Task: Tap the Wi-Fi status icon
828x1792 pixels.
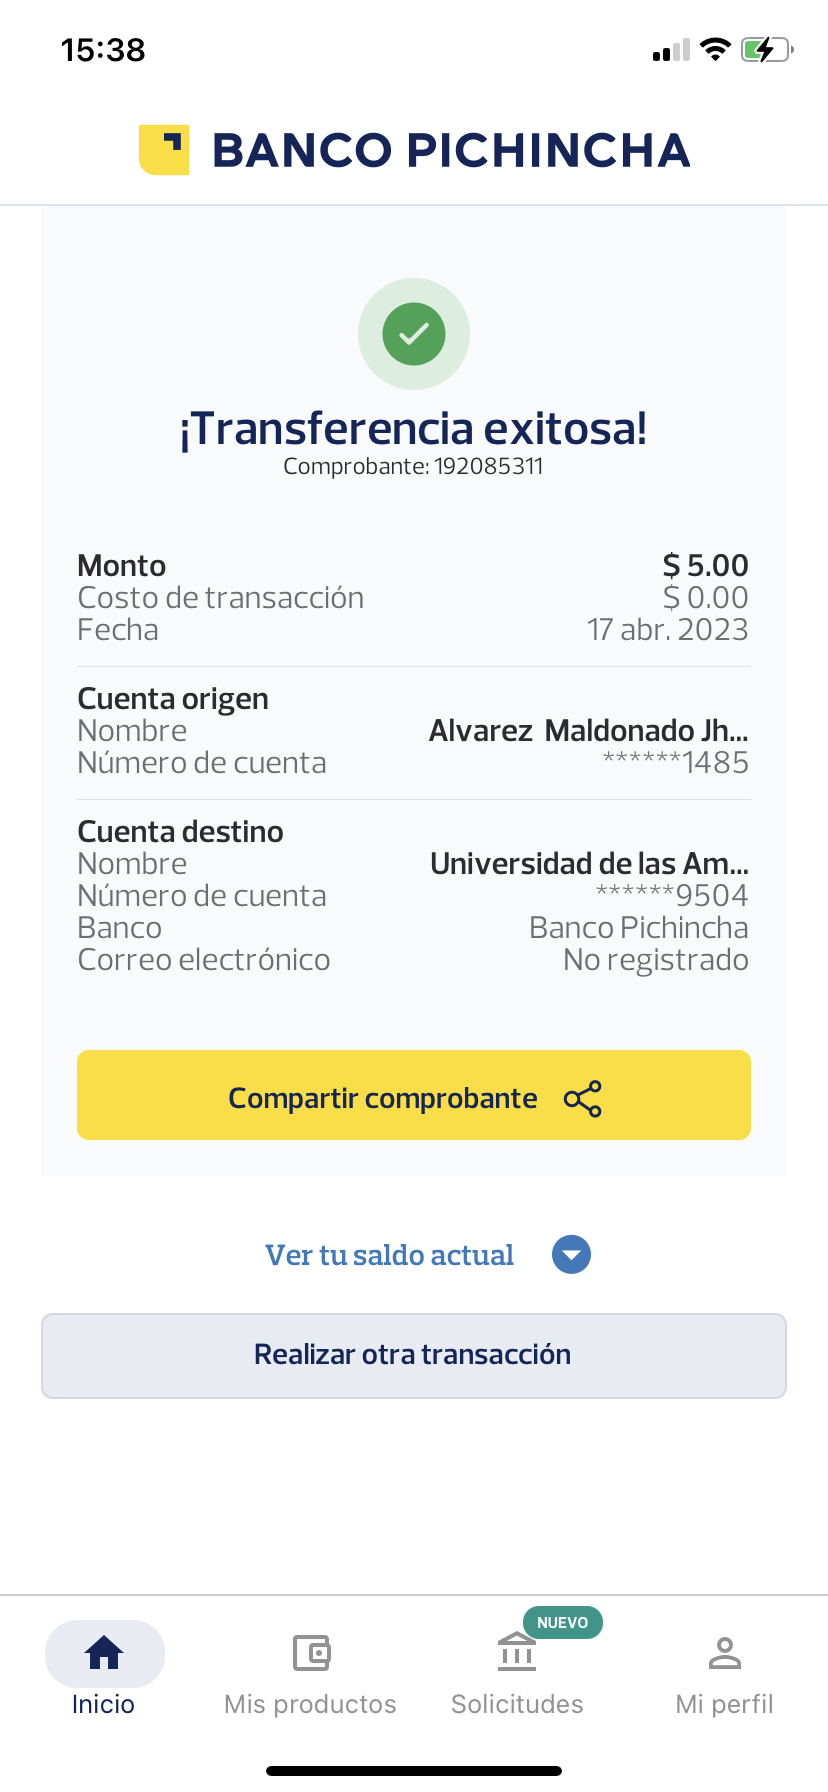Action: point(715,50)
